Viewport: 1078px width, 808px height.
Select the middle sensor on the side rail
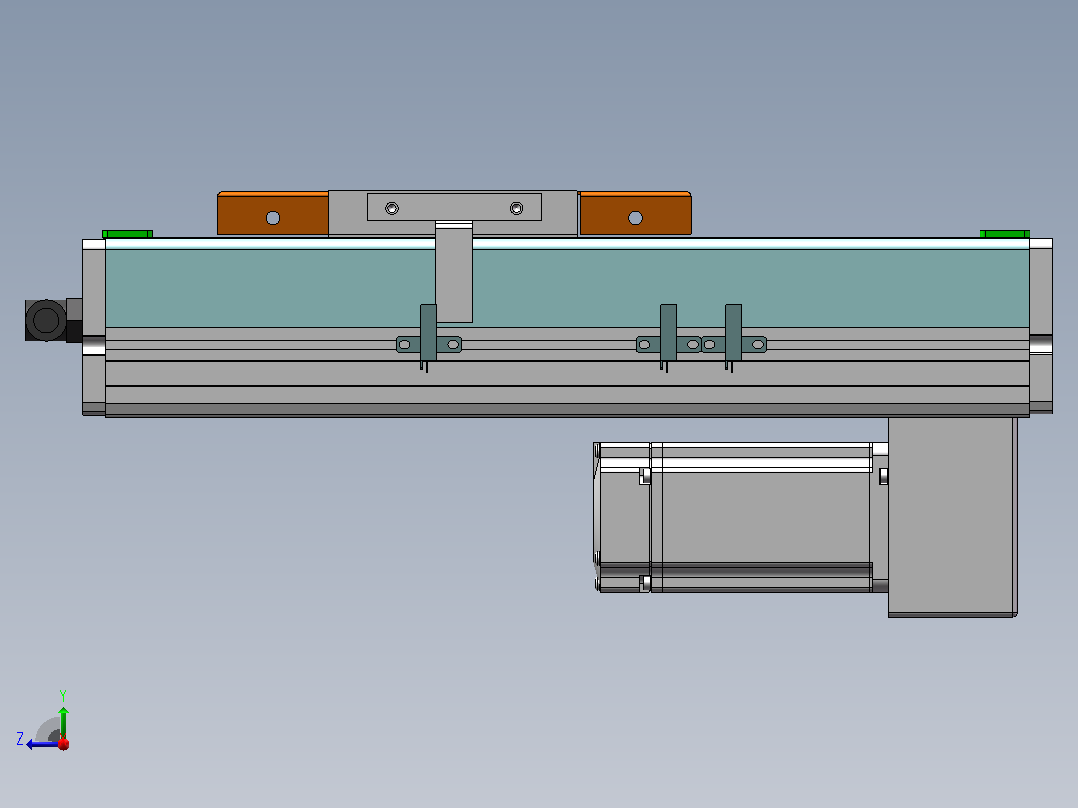668,339
